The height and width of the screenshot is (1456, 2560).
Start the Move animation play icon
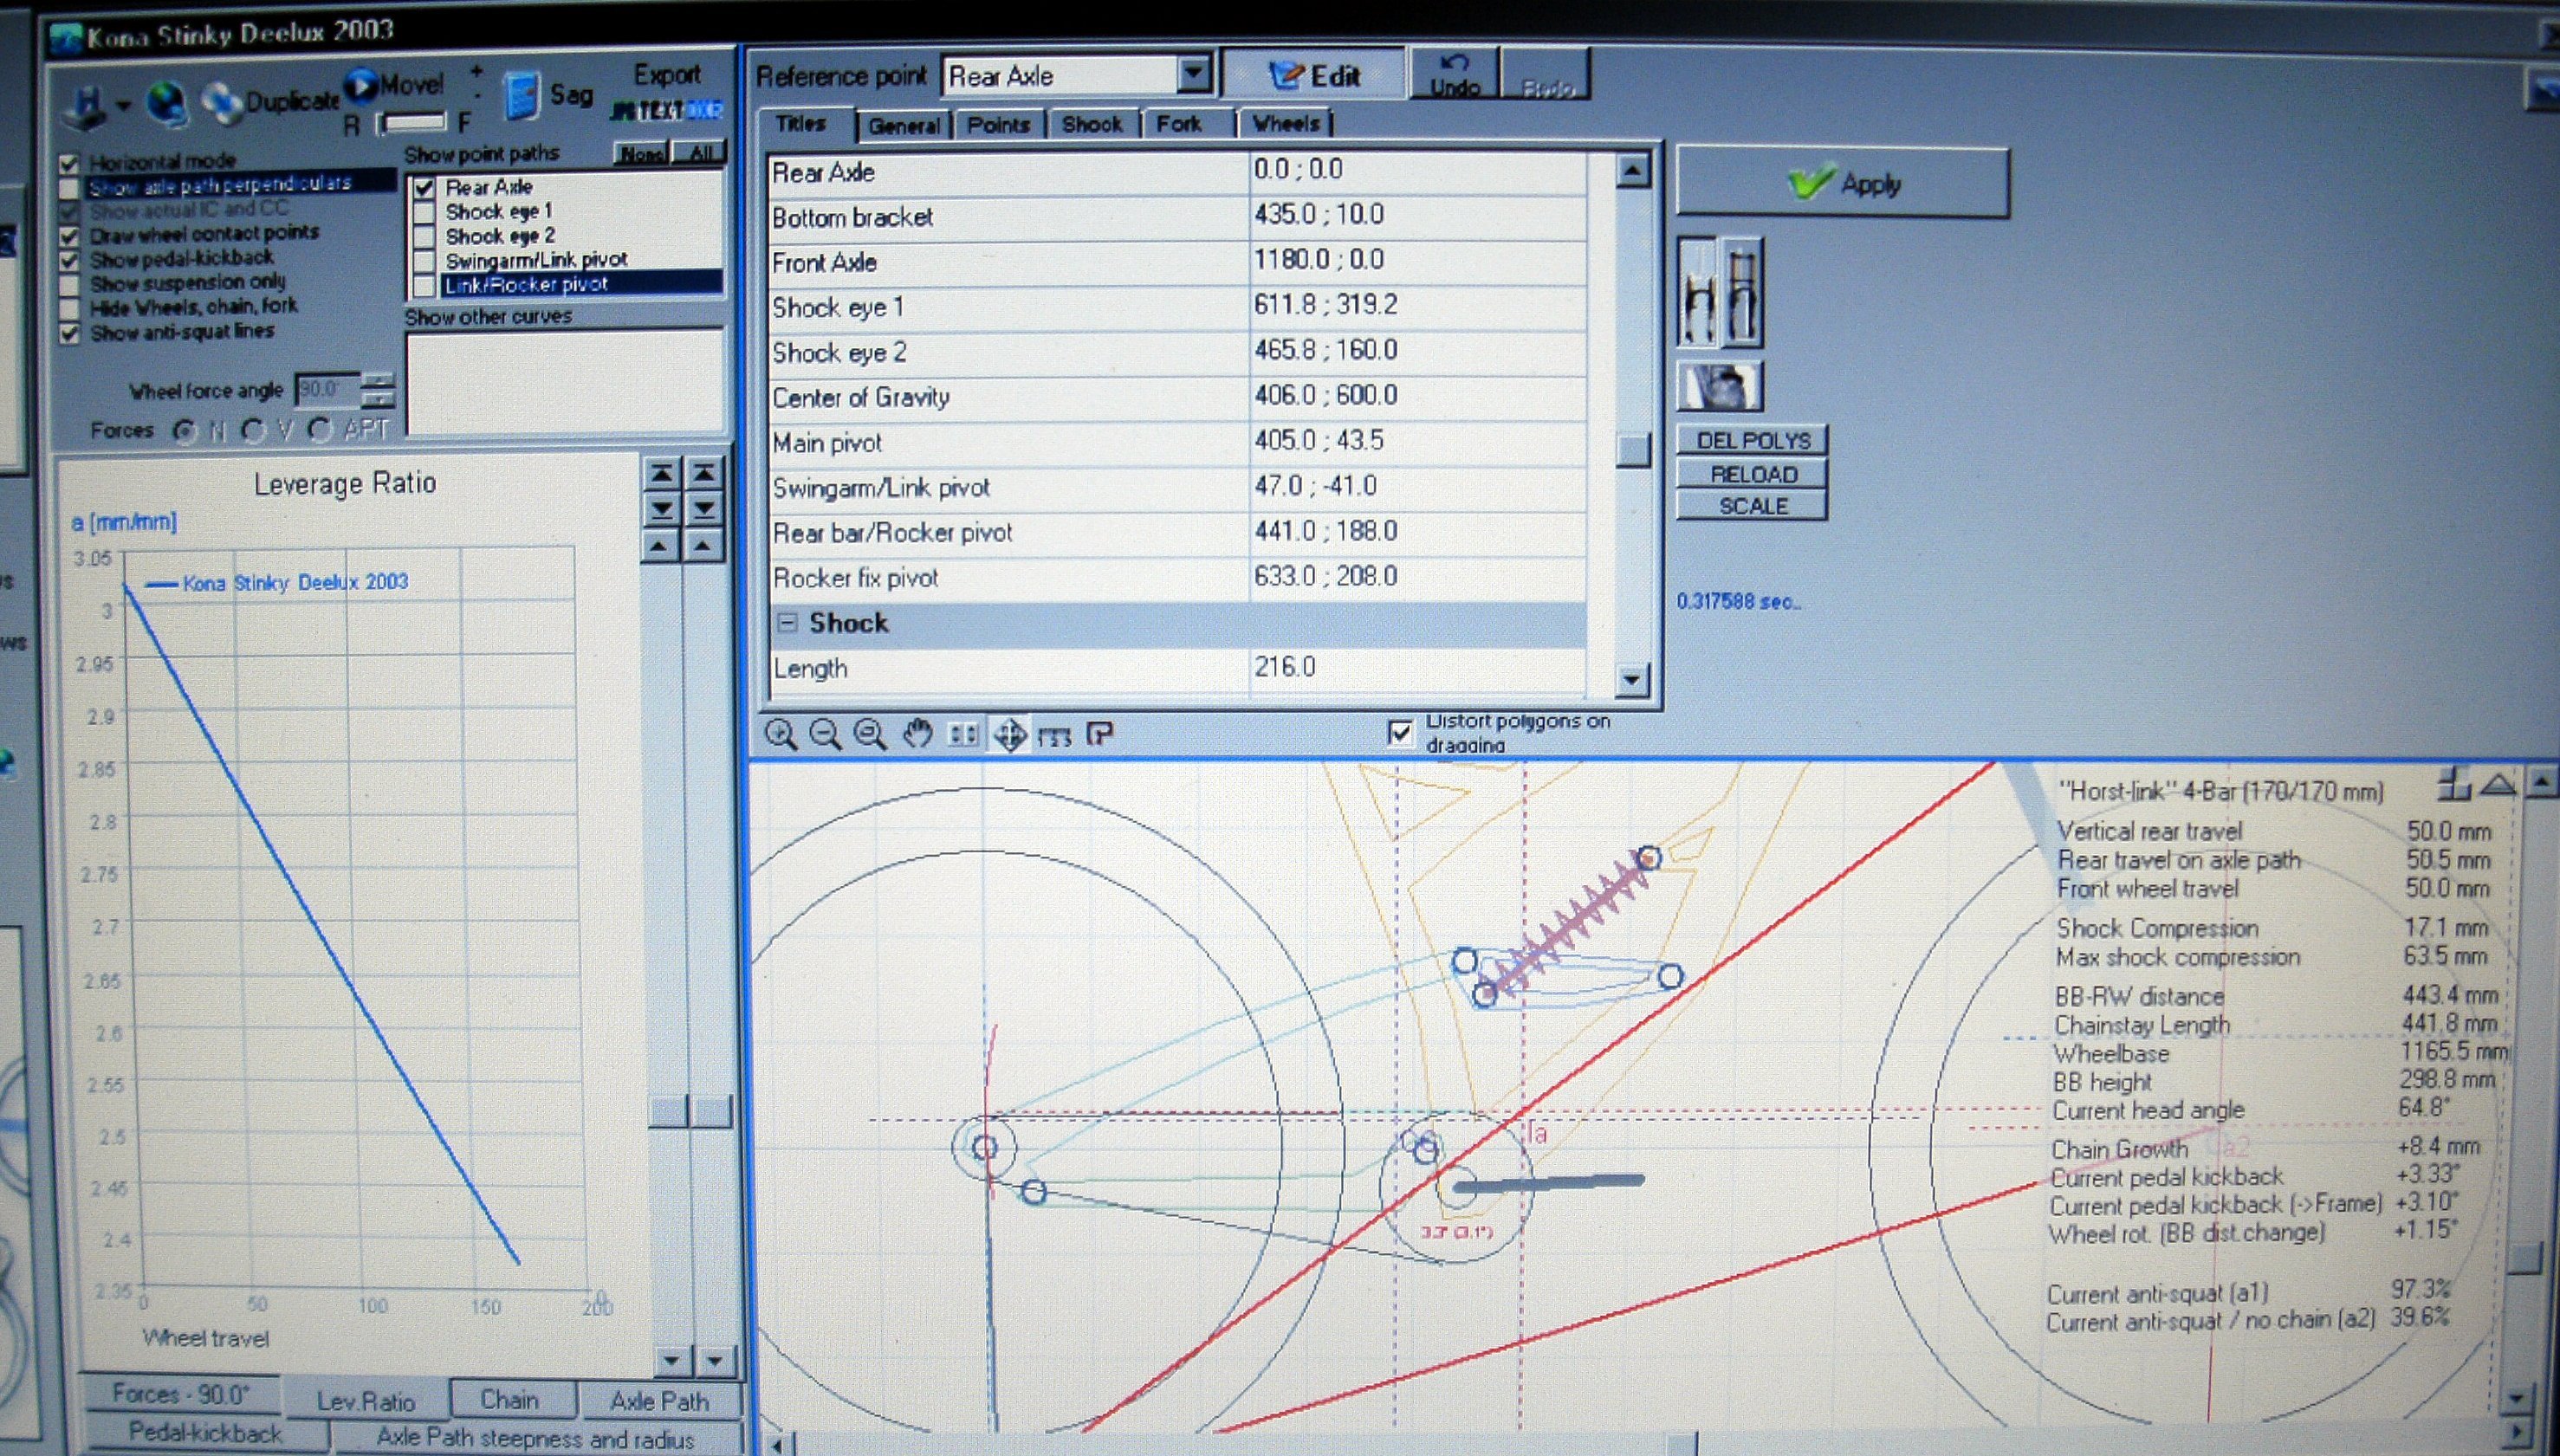[360, 85]
